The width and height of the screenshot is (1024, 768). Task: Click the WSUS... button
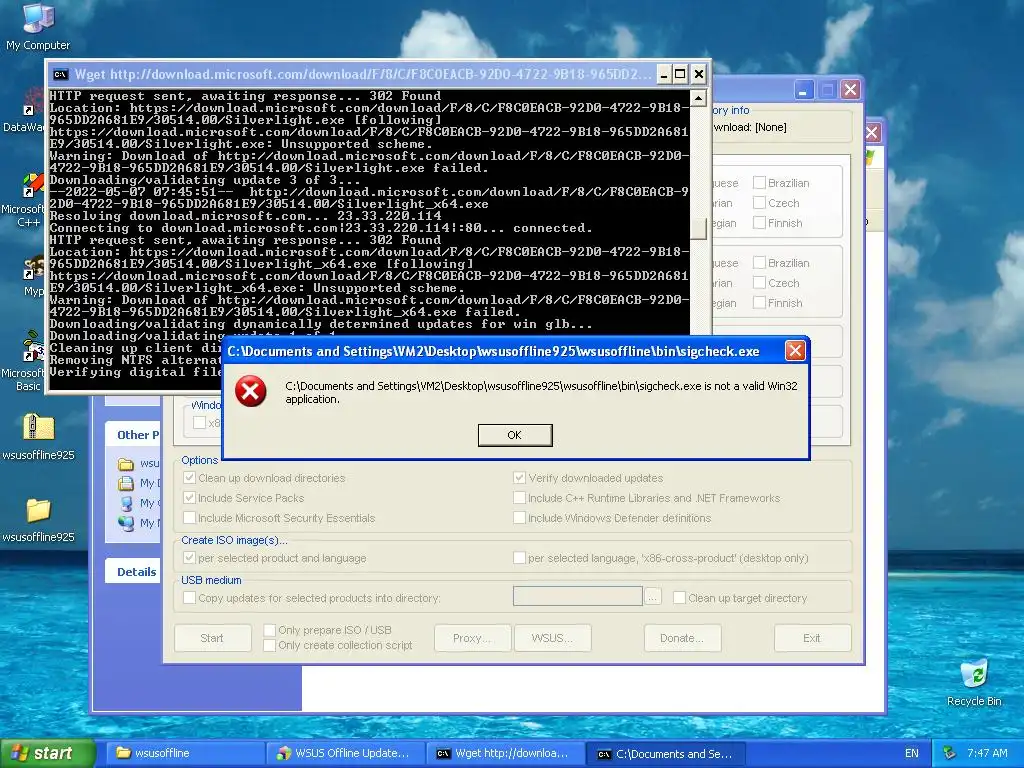click(x=552, y=638)
